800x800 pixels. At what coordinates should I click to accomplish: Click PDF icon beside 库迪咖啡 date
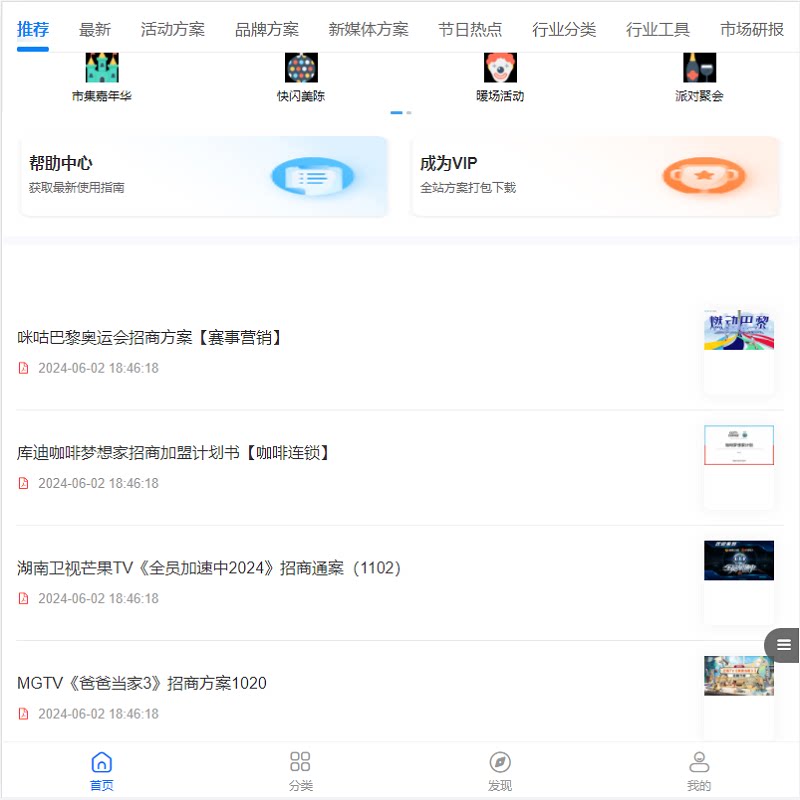(23, 483)
